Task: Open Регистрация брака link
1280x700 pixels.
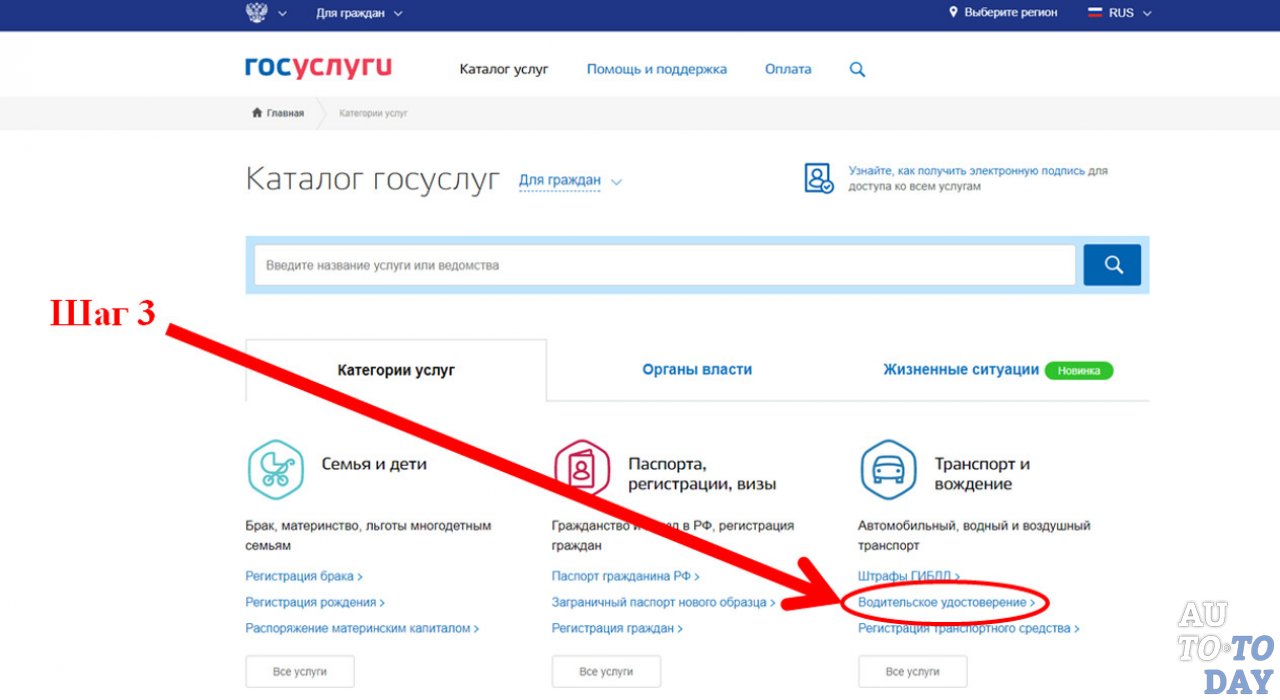Action: pos(304,576)
